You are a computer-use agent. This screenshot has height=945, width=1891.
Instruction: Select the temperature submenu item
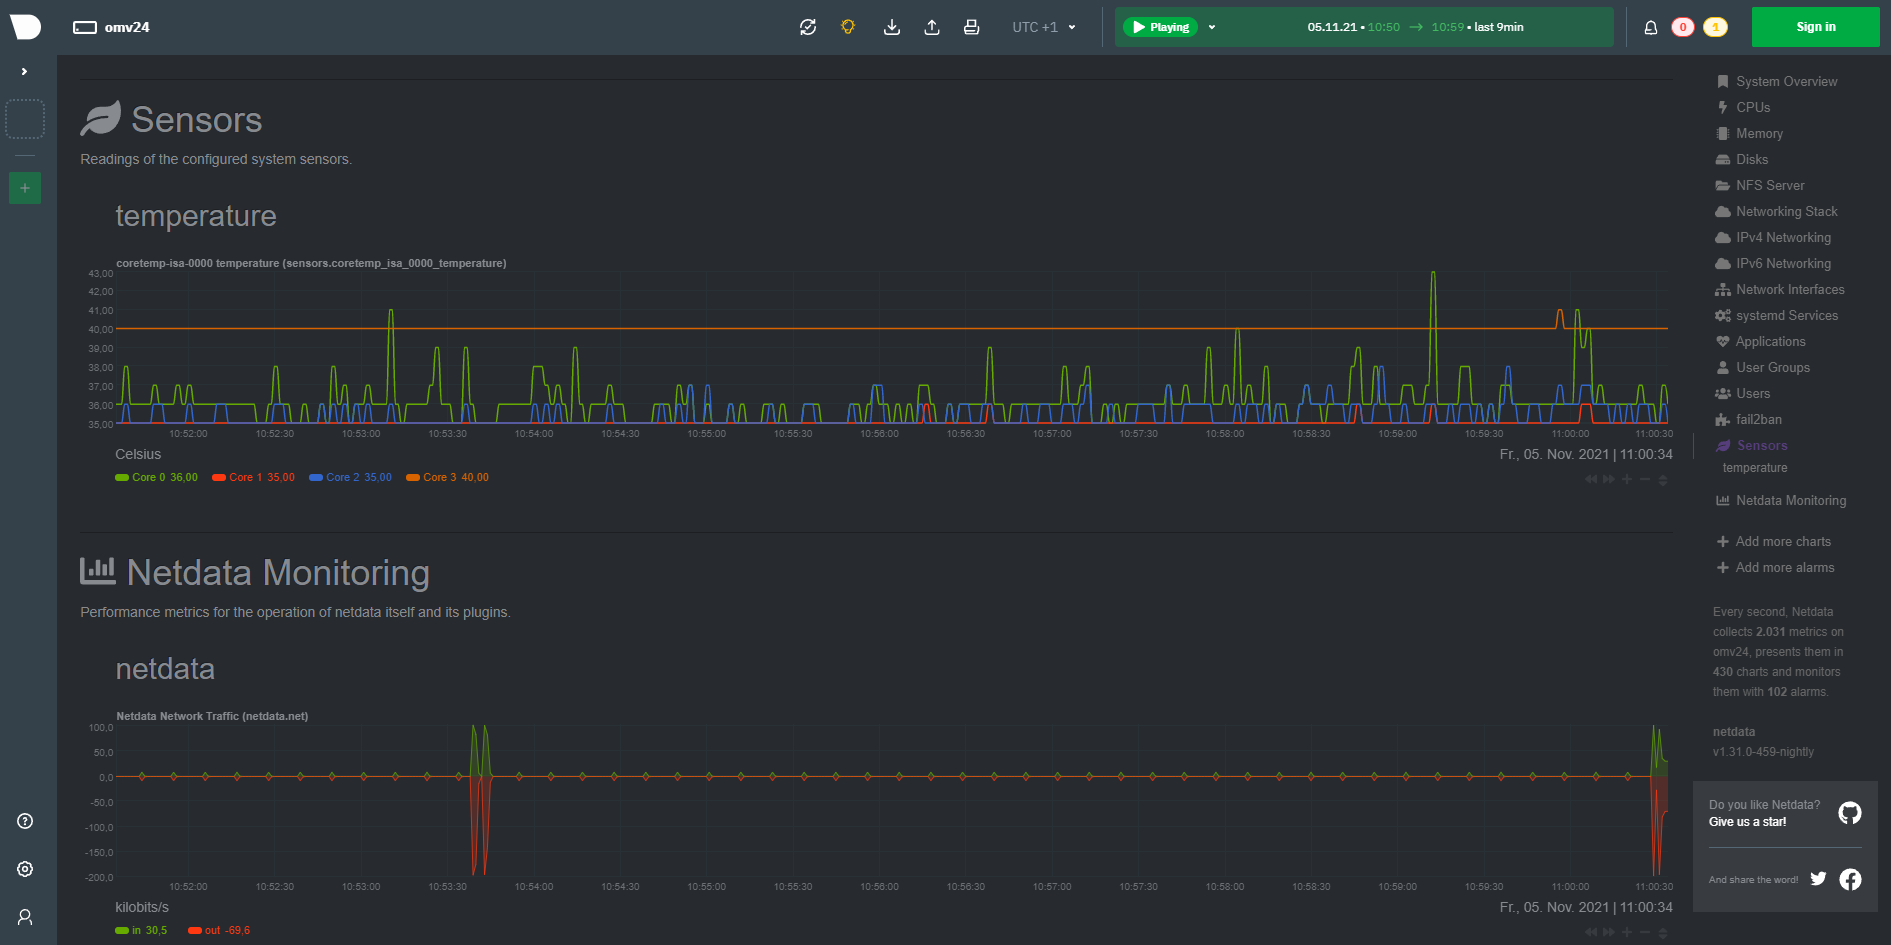click(1755, 468)
